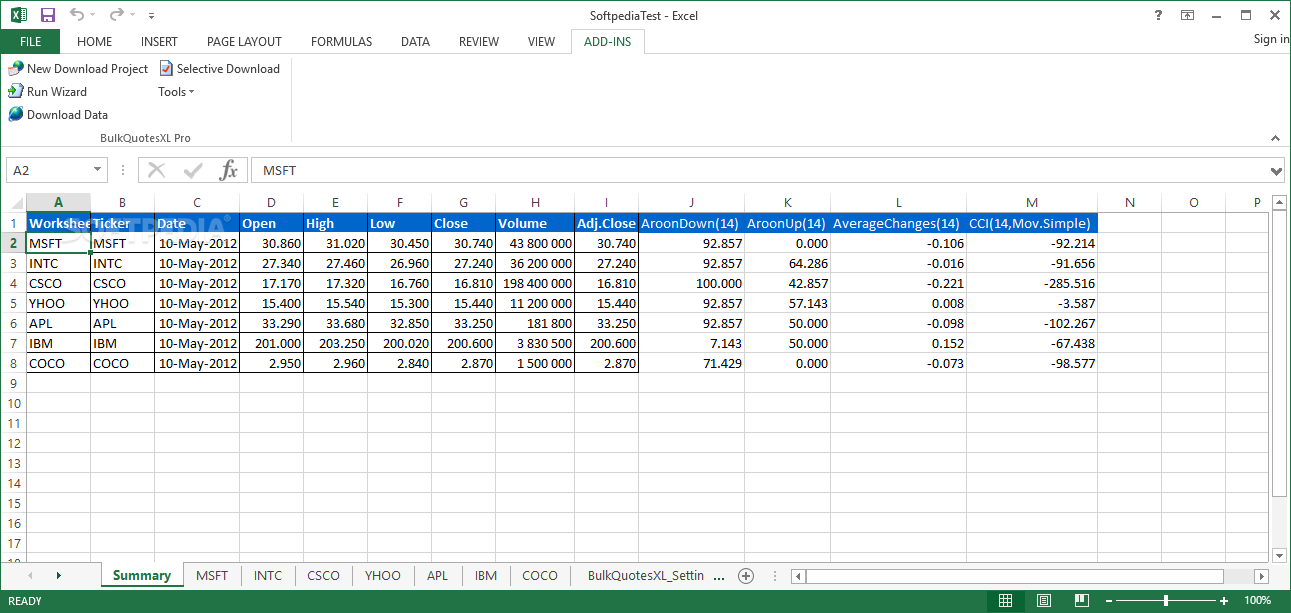Expand the formula bar
Screen dimensions: 1291x613
[x=1275, y=170]
